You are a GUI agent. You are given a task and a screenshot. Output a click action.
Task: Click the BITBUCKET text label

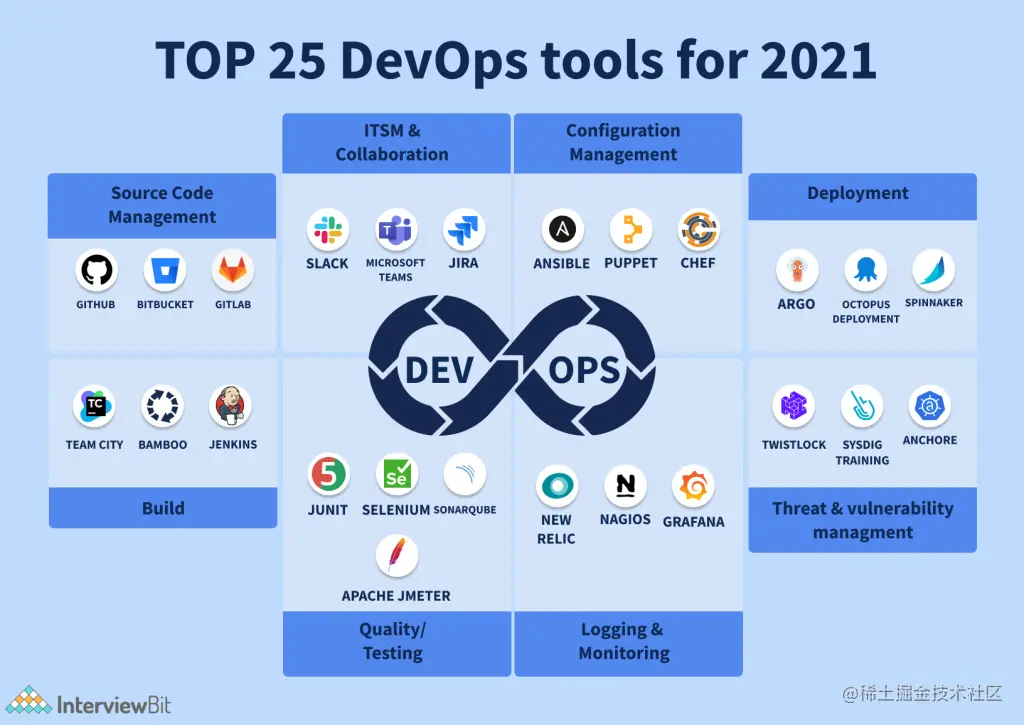point(165,304)
